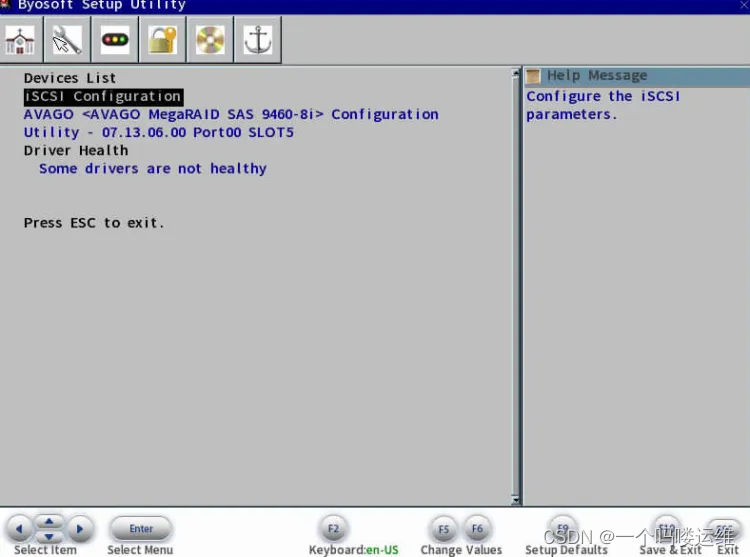Click the Enter Select Menu button
The height and width of the screenshot is (557, 750).
point(141,529)
